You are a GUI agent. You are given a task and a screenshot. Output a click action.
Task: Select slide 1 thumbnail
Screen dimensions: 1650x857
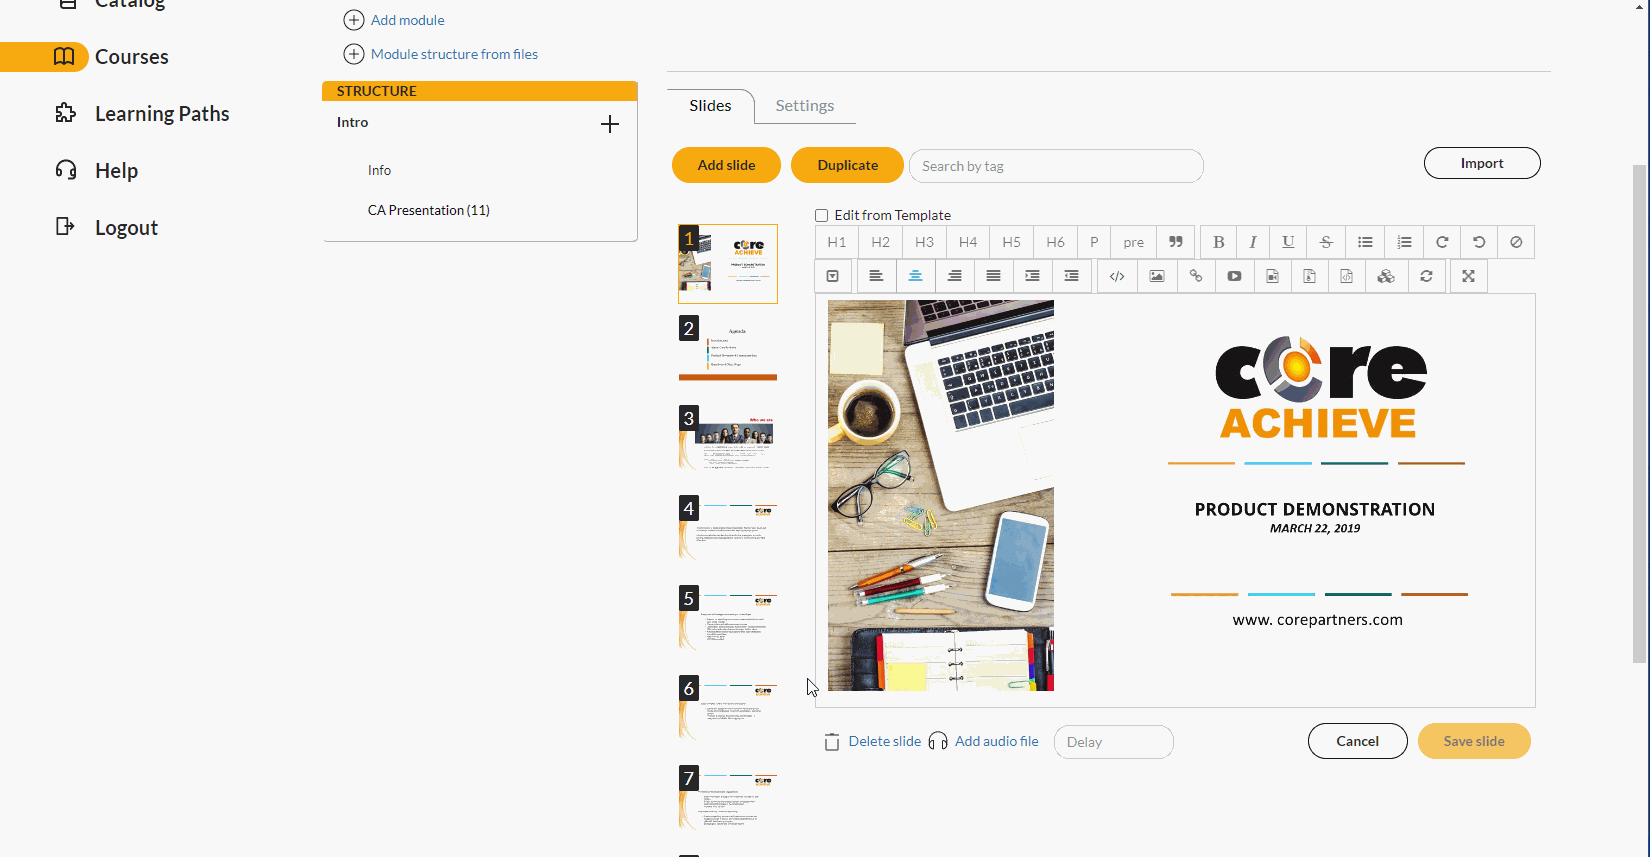(728, 264)
